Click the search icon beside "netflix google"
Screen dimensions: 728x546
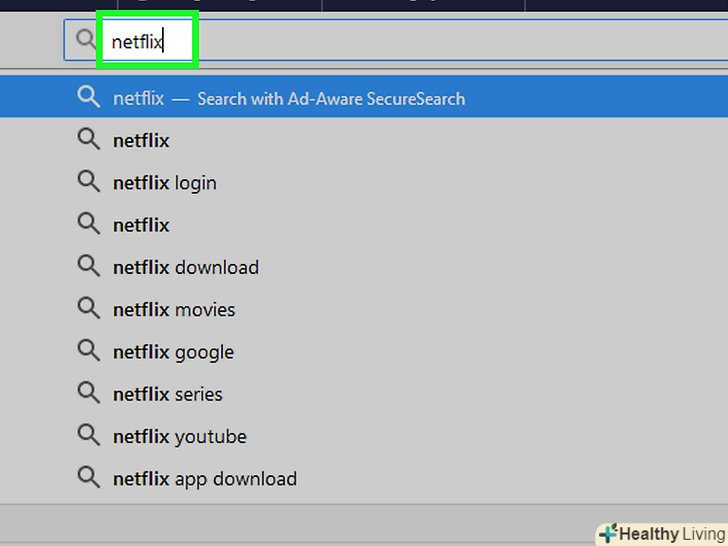pos(89,350)
